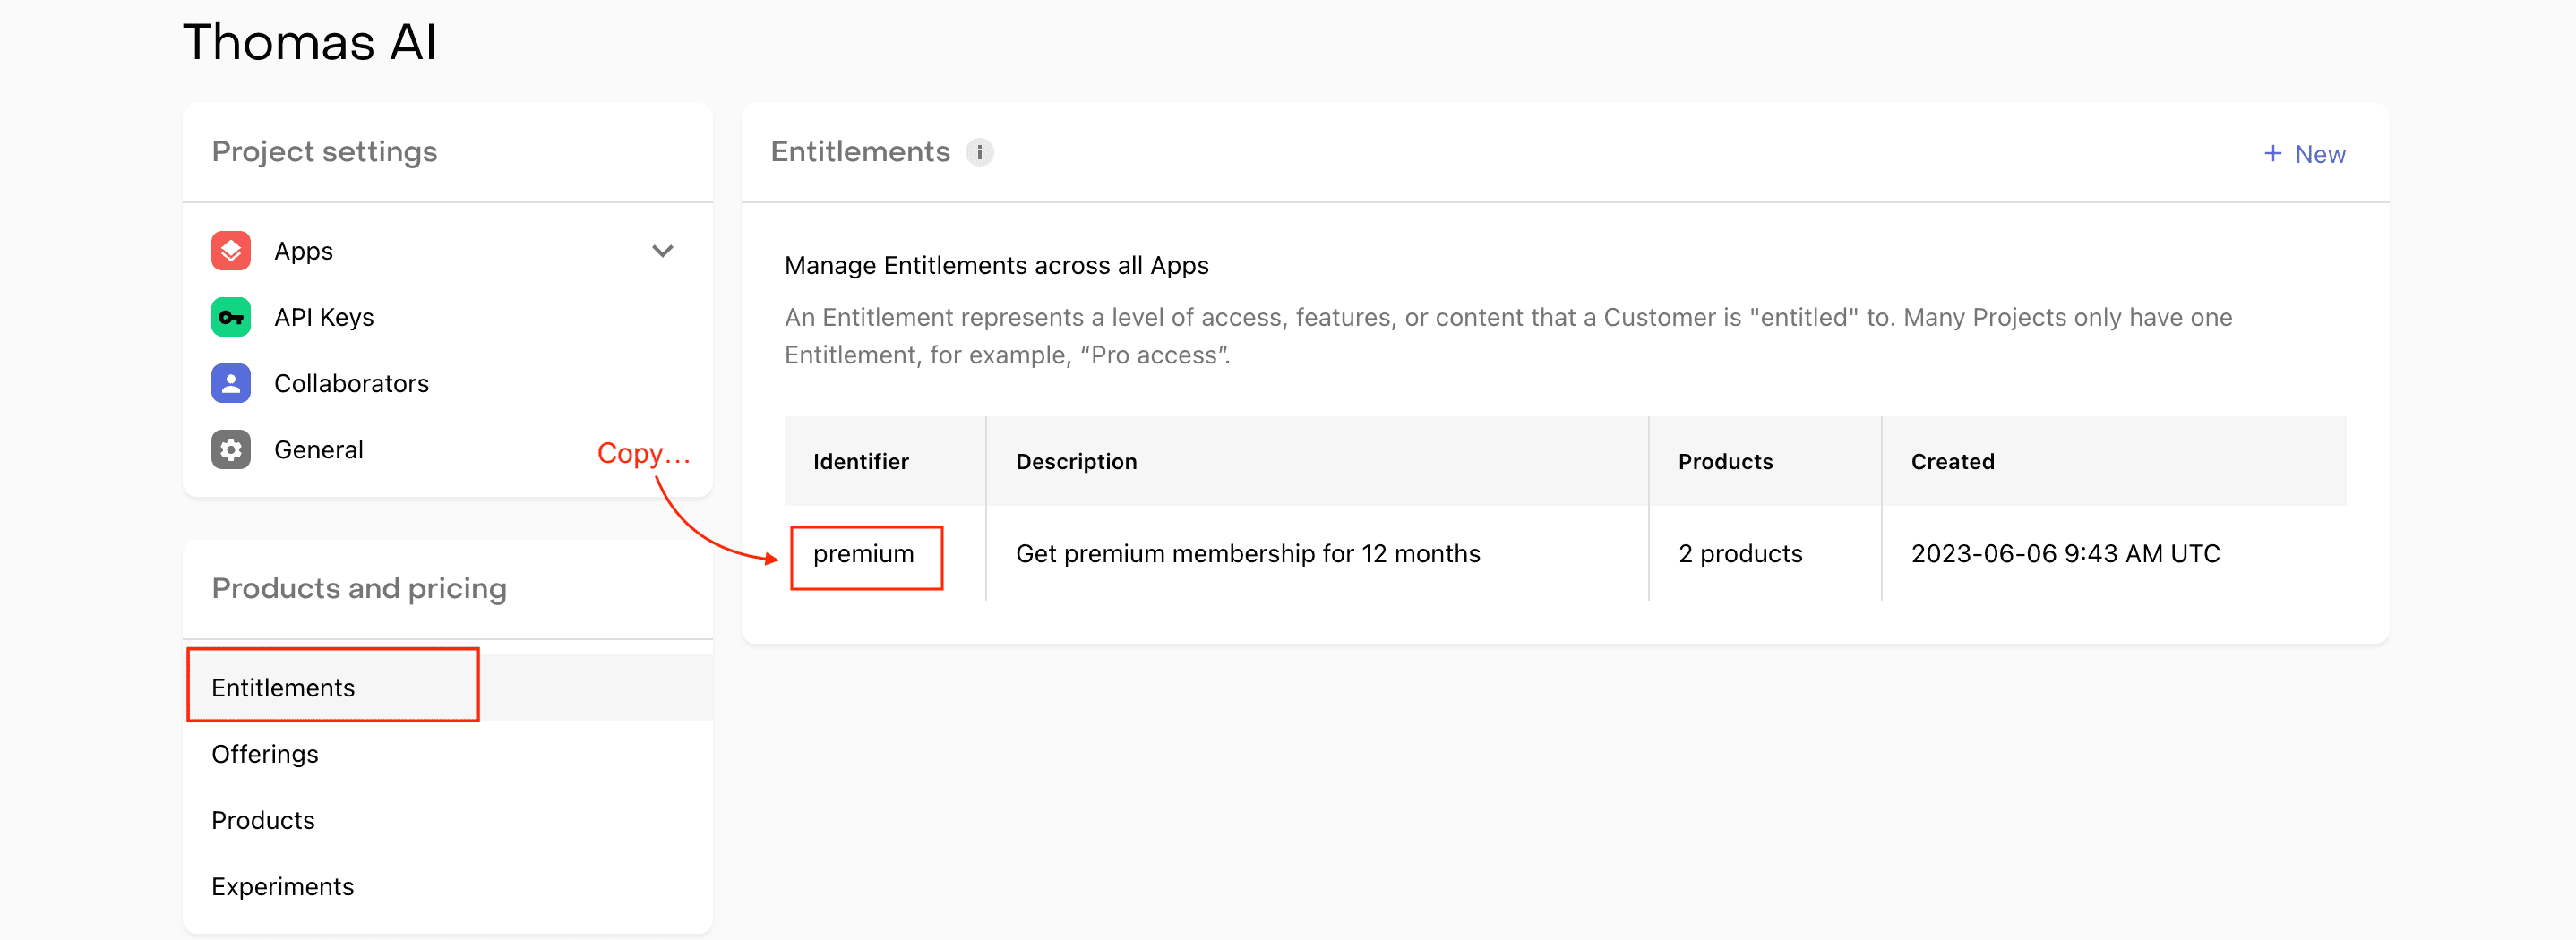Select Entitlements in the sidebar
The height and width of the screenshot is (940, 2576).
(x=283, y=688)
